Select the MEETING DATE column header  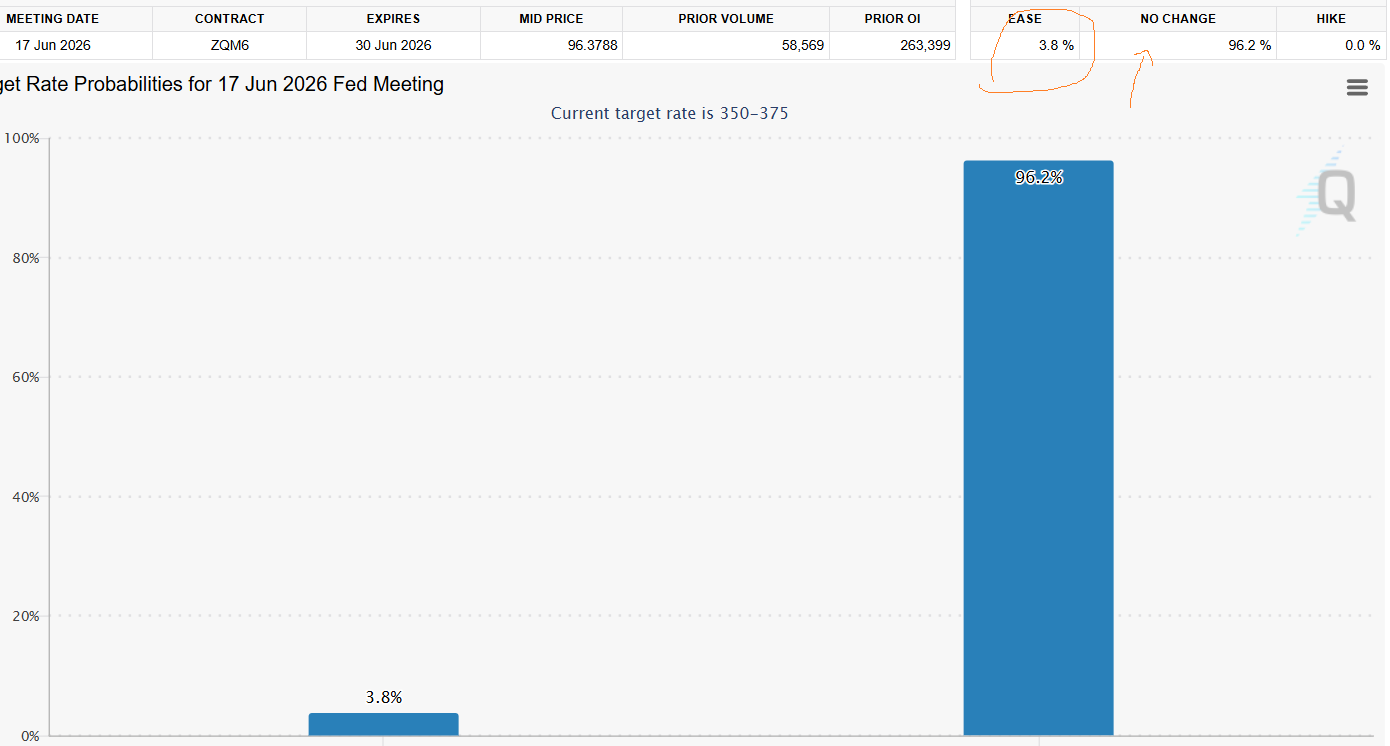[x=53, y=19]
